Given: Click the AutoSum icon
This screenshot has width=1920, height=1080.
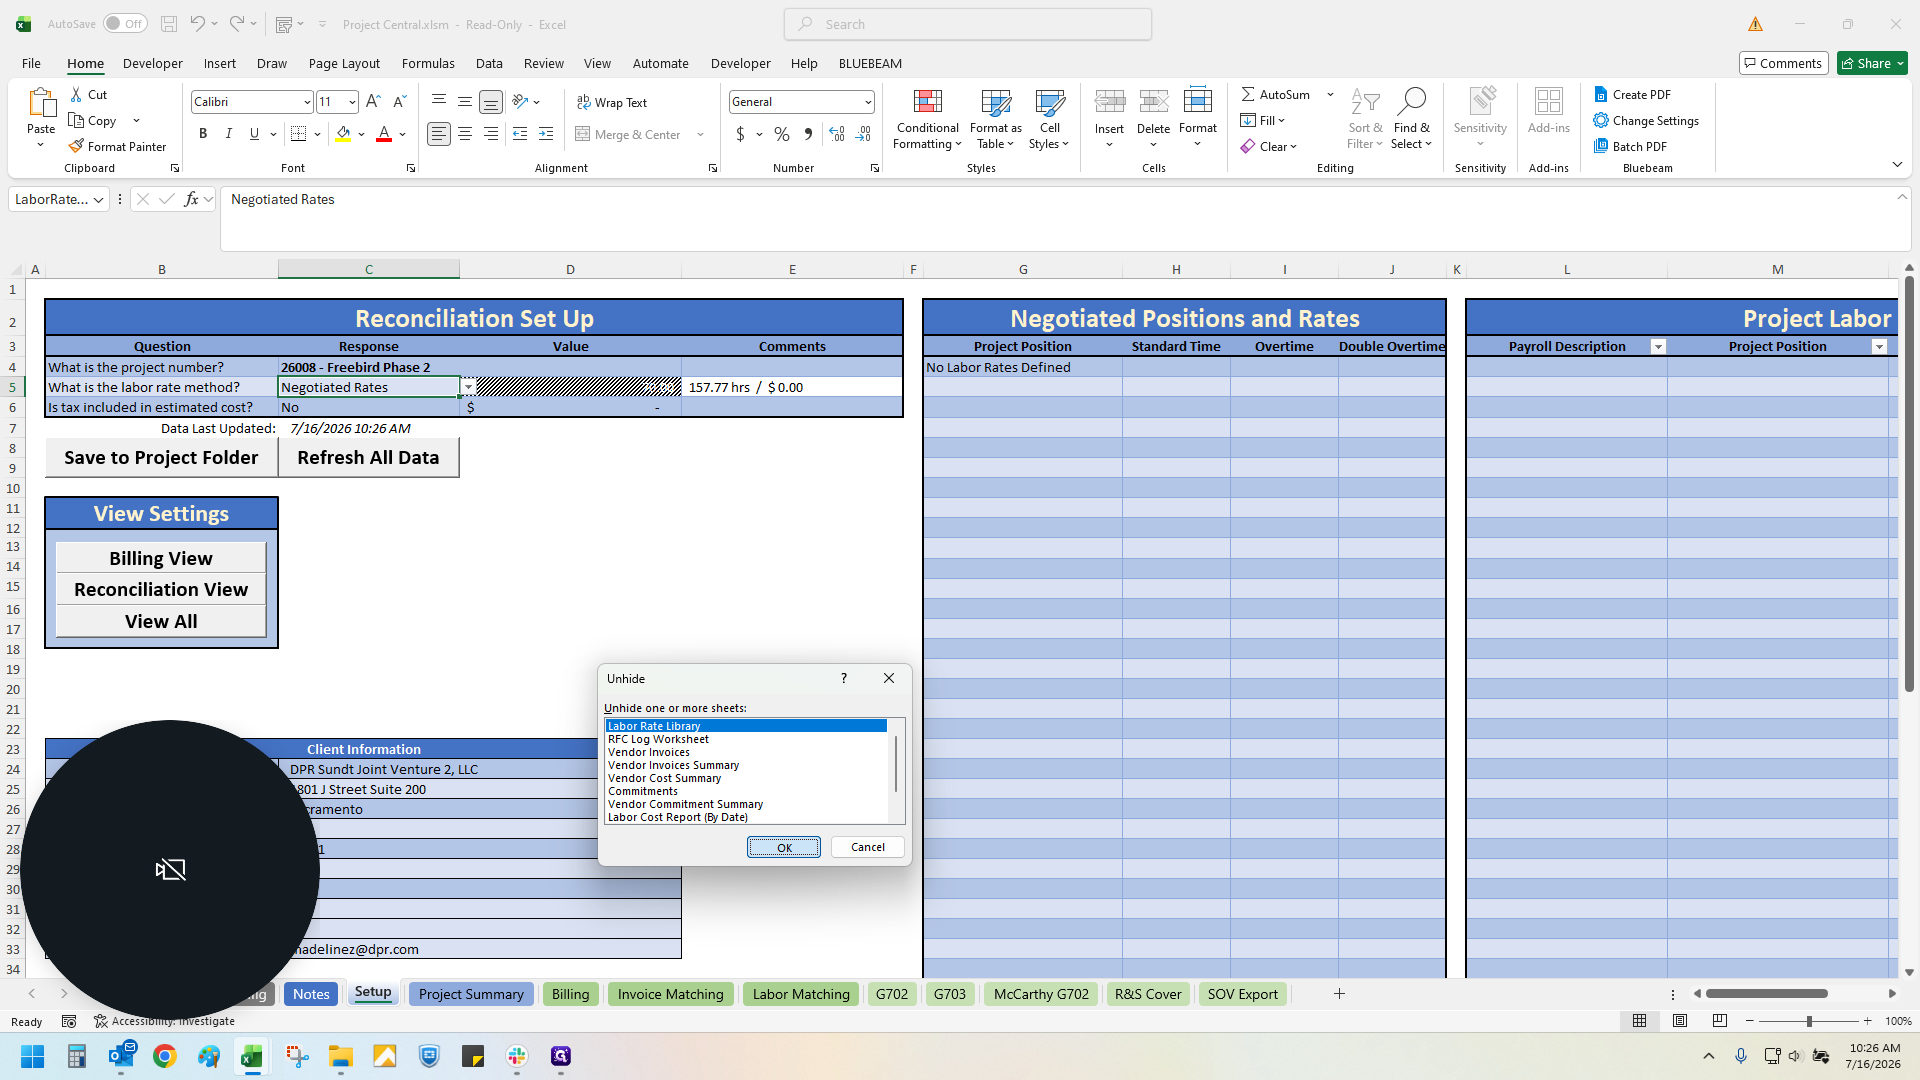Looking at the screenshot, I should pyautogui.click(x=1248, y=94).
